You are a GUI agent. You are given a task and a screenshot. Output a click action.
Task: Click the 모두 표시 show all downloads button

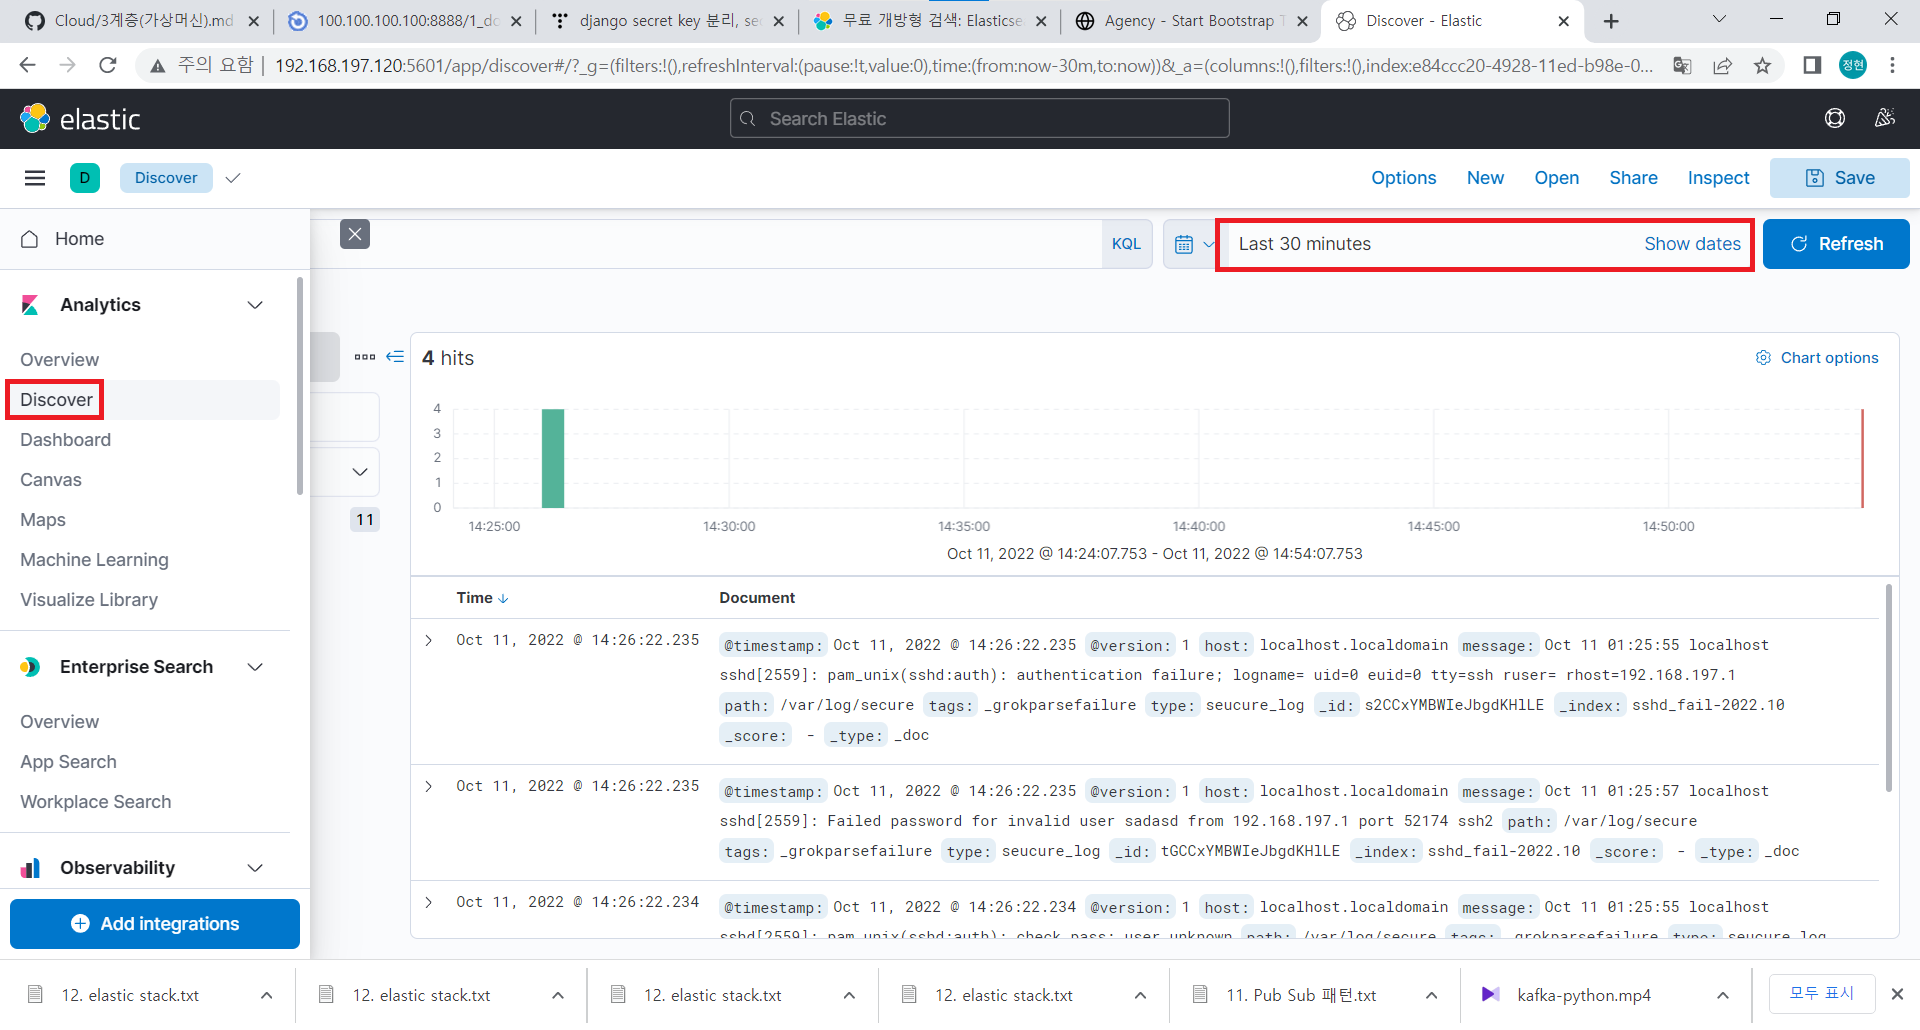pyautogui.click(x=1822, y=994)
